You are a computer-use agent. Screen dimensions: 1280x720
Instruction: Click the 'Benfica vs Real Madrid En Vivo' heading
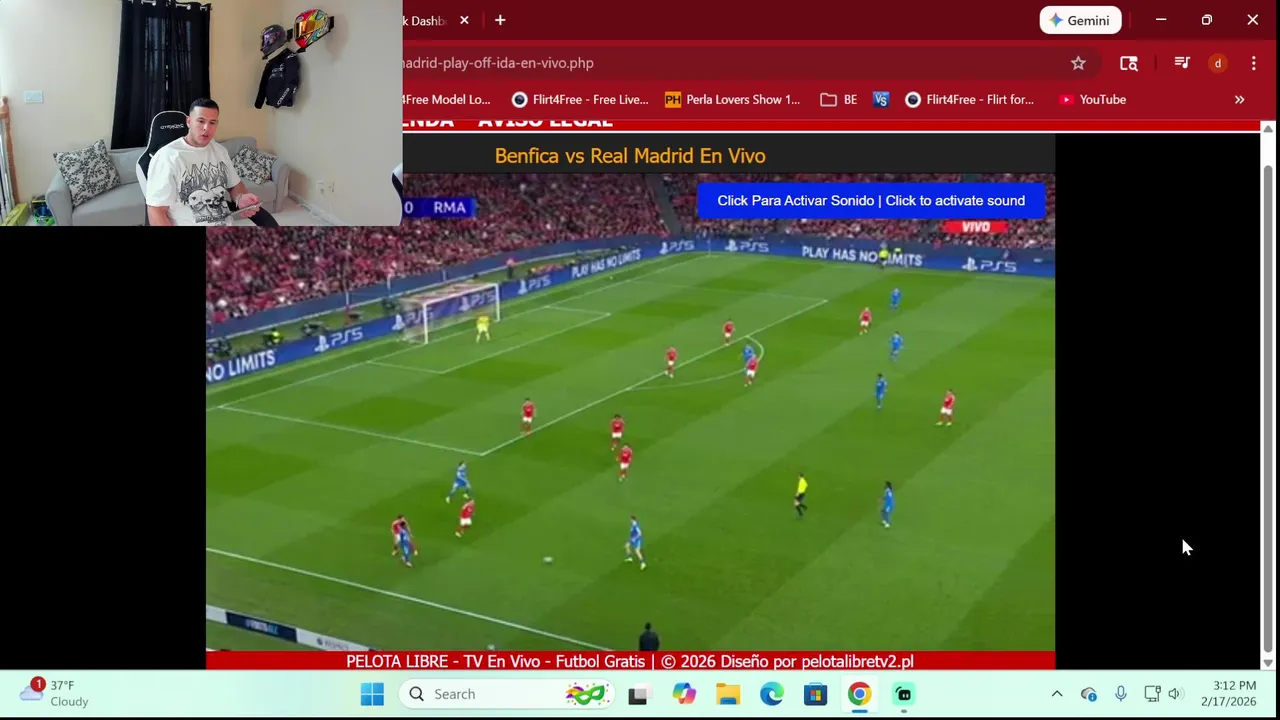(x=630, y=156)
